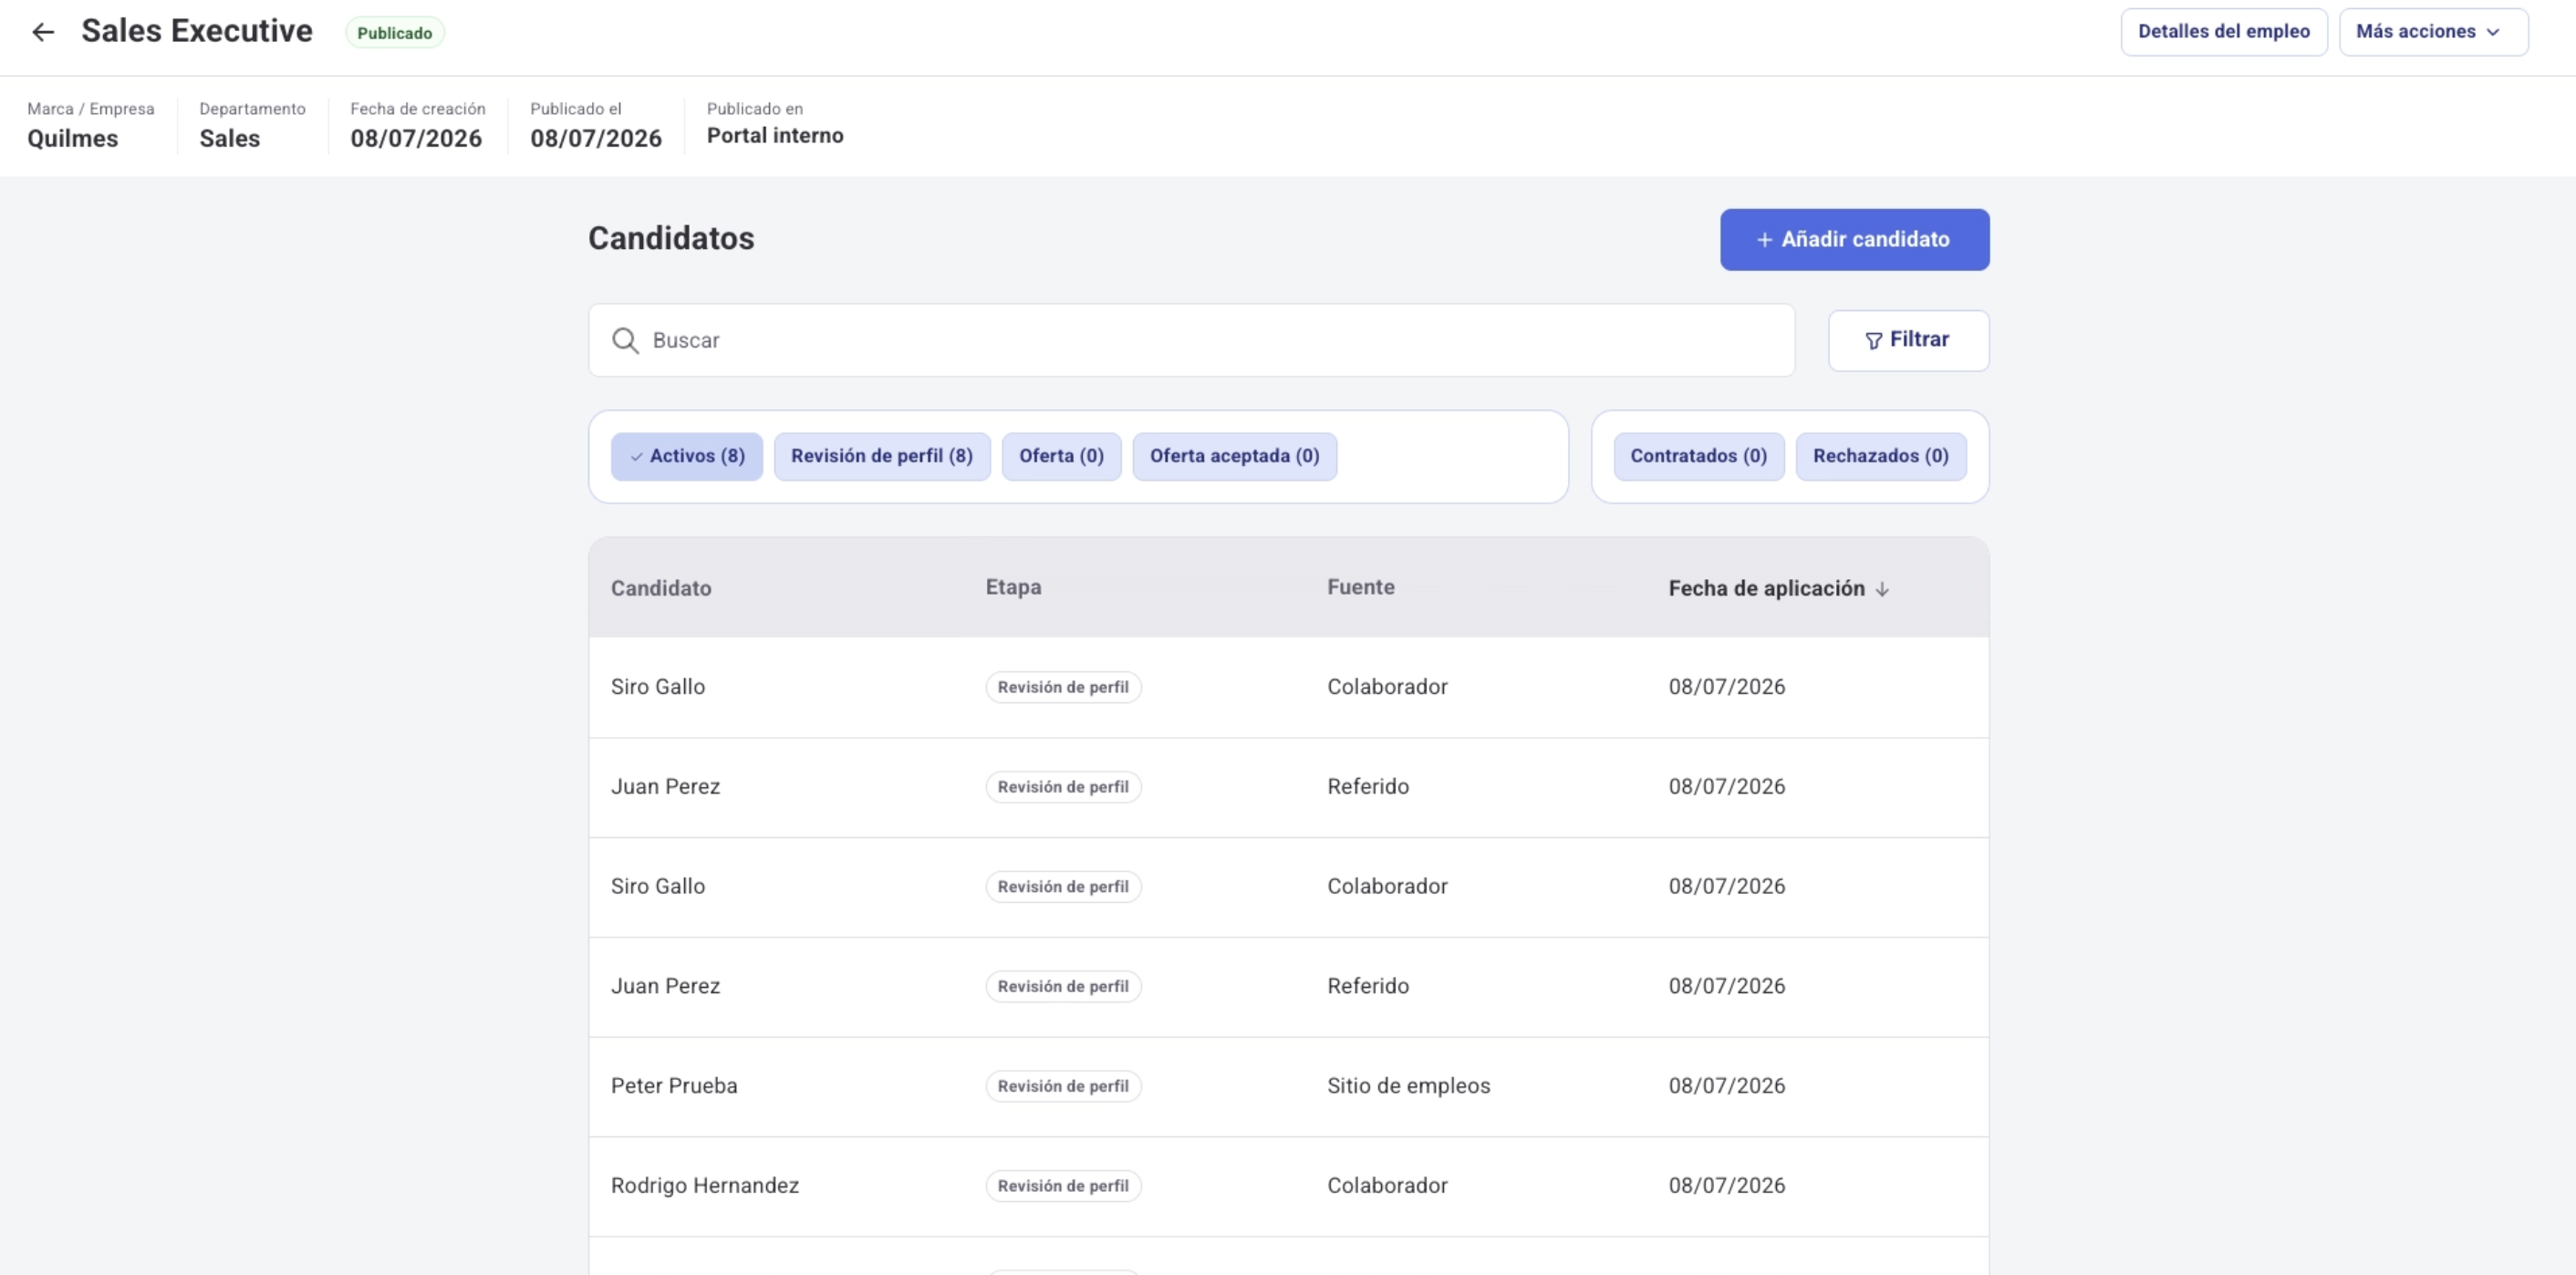Sort by the Candidato column header

[x=661, y=588]
